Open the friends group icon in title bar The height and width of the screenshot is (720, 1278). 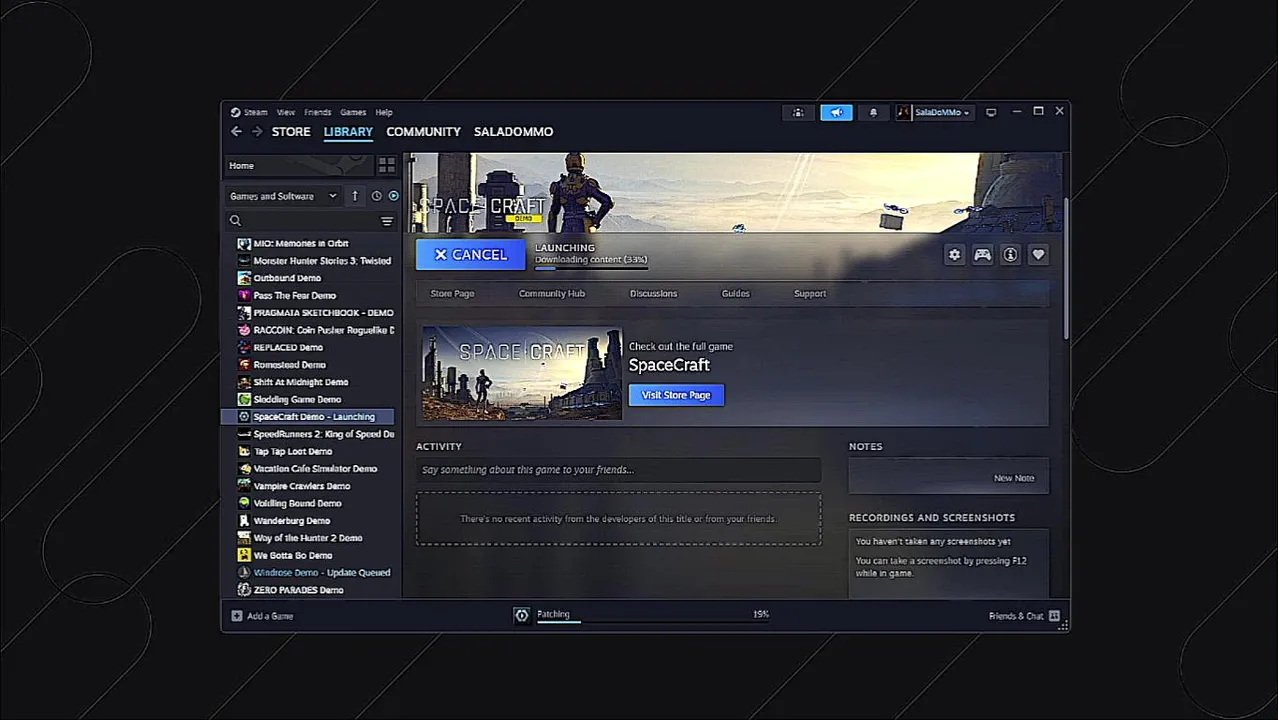[798, 112]
